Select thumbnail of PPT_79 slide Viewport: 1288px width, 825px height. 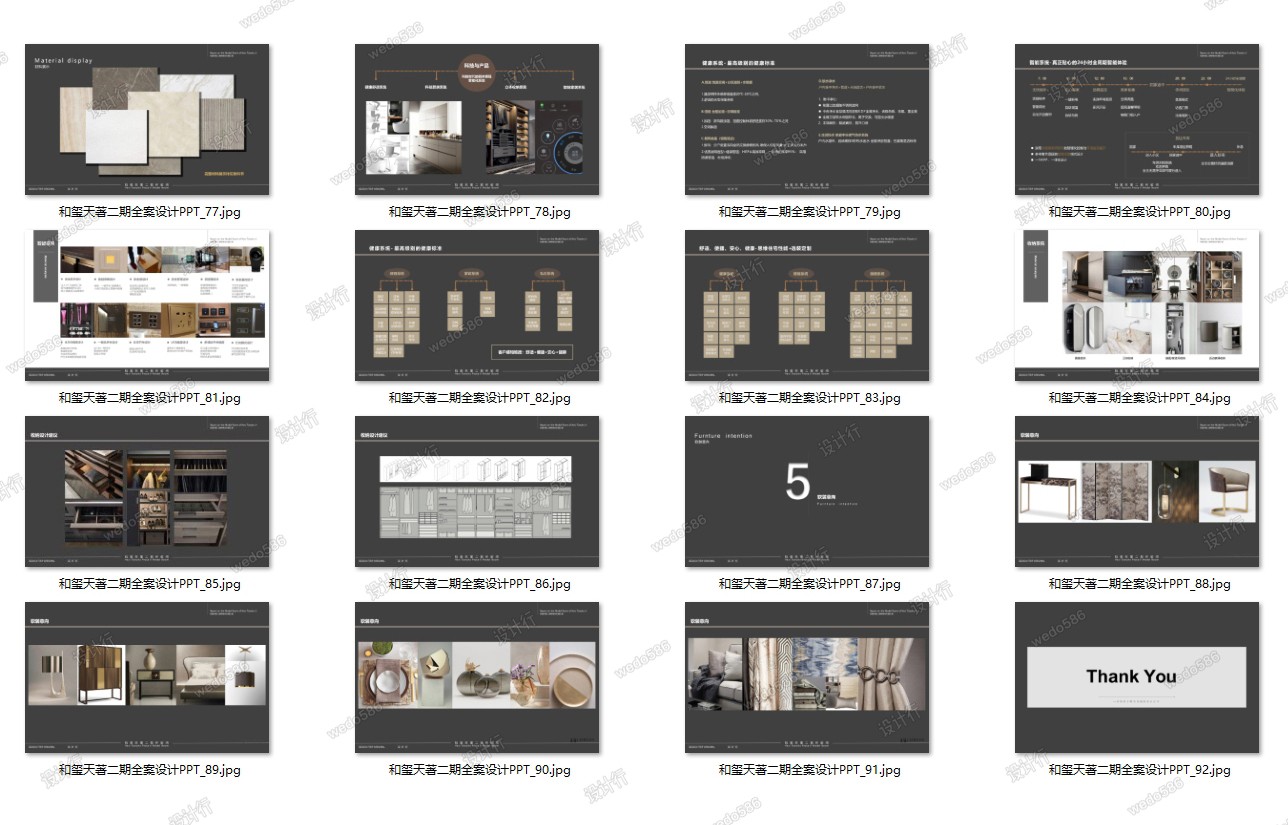tap(807, 119)
